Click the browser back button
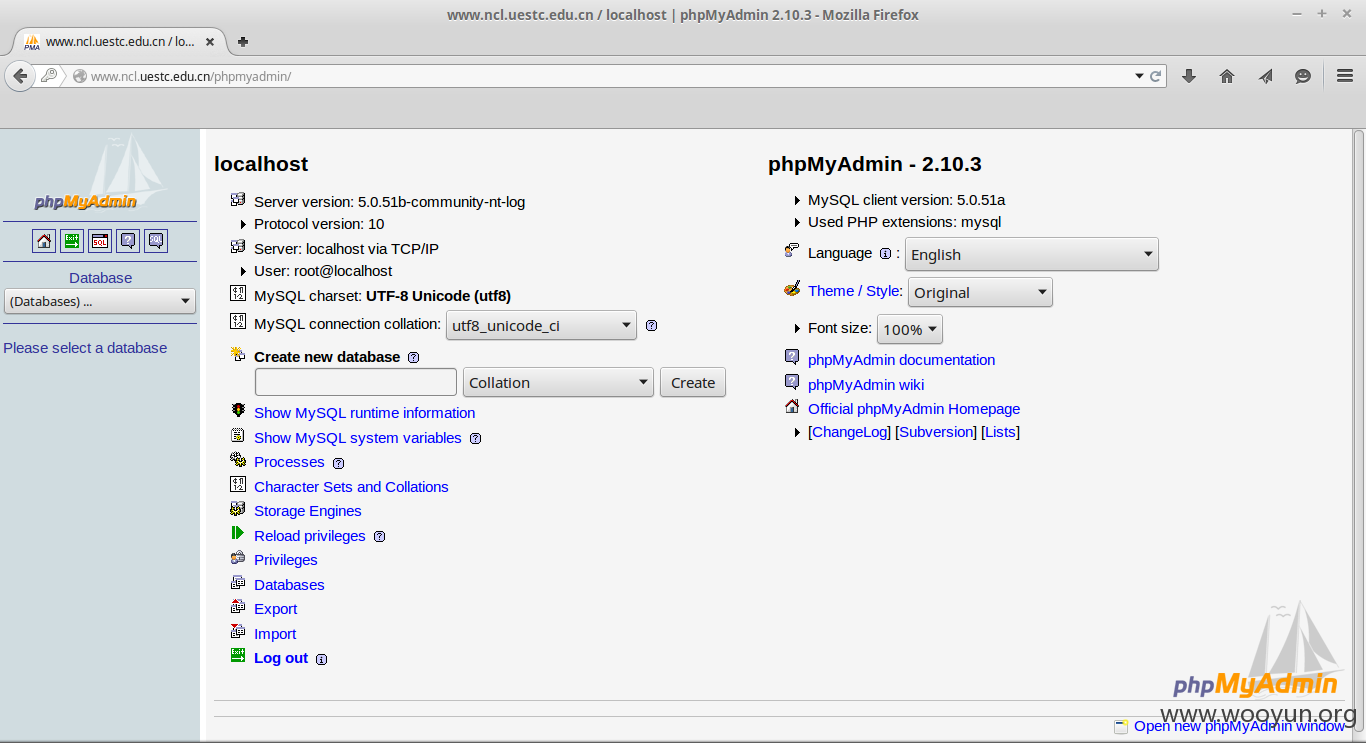1366x743 pixels. pos(19,76)
